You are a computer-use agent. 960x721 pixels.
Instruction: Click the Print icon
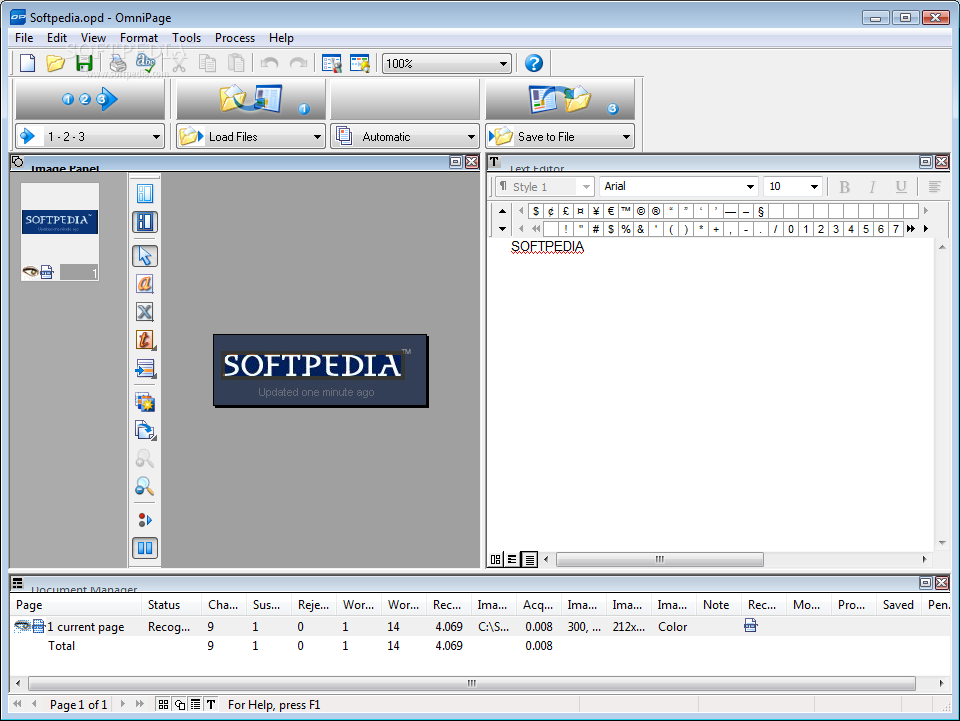click(x=118, y=63)
